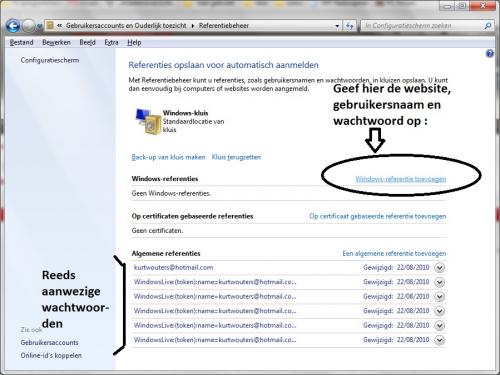
Task: Expand the second WindowsLive token credential chevron
Action: coord(440,297)
